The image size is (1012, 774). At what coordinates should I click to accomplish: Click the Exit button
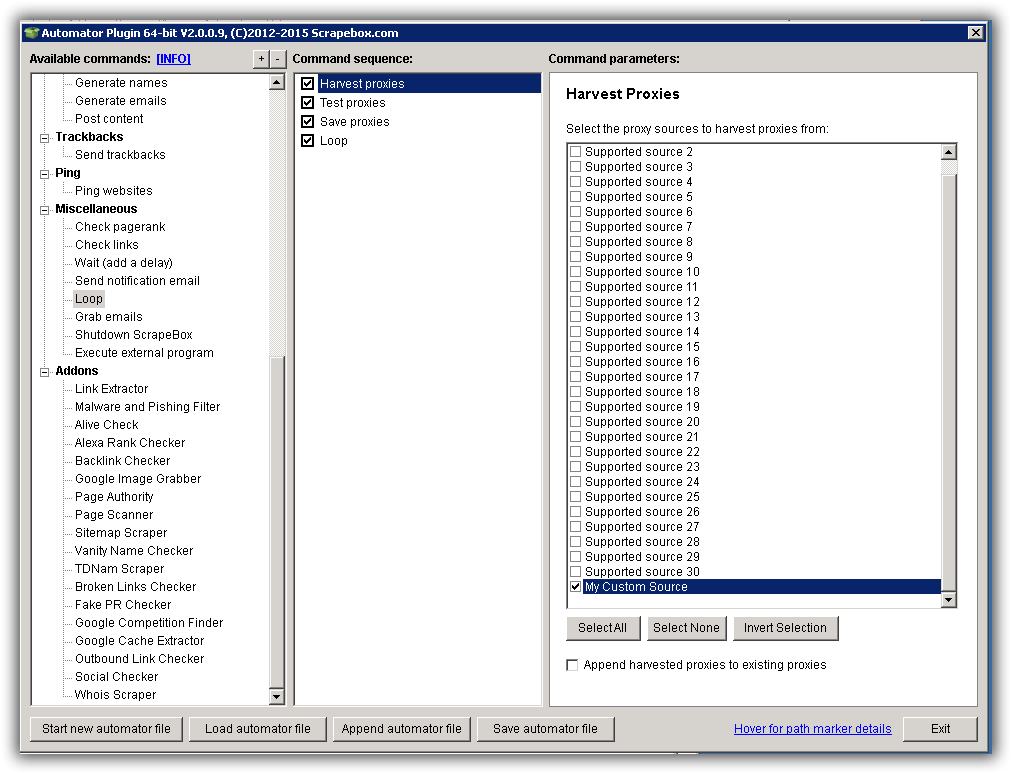point(940,729)
